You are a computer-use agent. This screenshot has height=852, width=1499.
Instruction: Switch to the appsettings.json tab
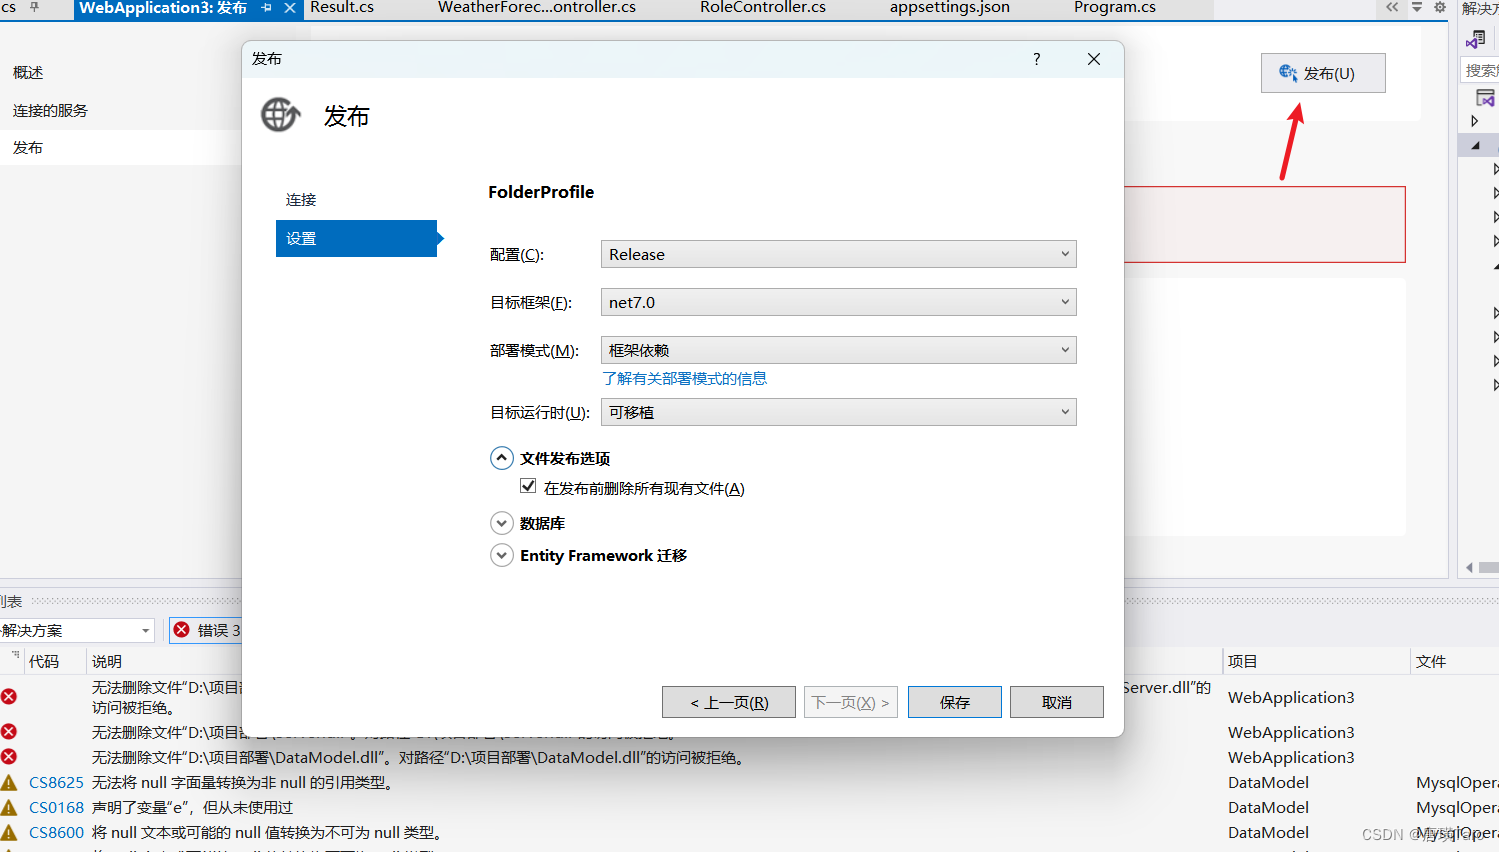coord(950,8)
